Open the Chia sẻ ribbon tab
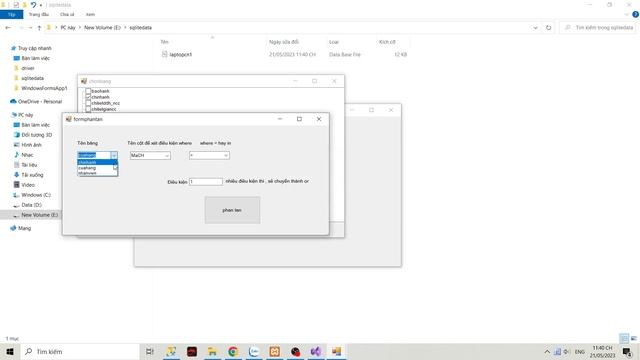The image size is (640, 360). coord(67,14)
